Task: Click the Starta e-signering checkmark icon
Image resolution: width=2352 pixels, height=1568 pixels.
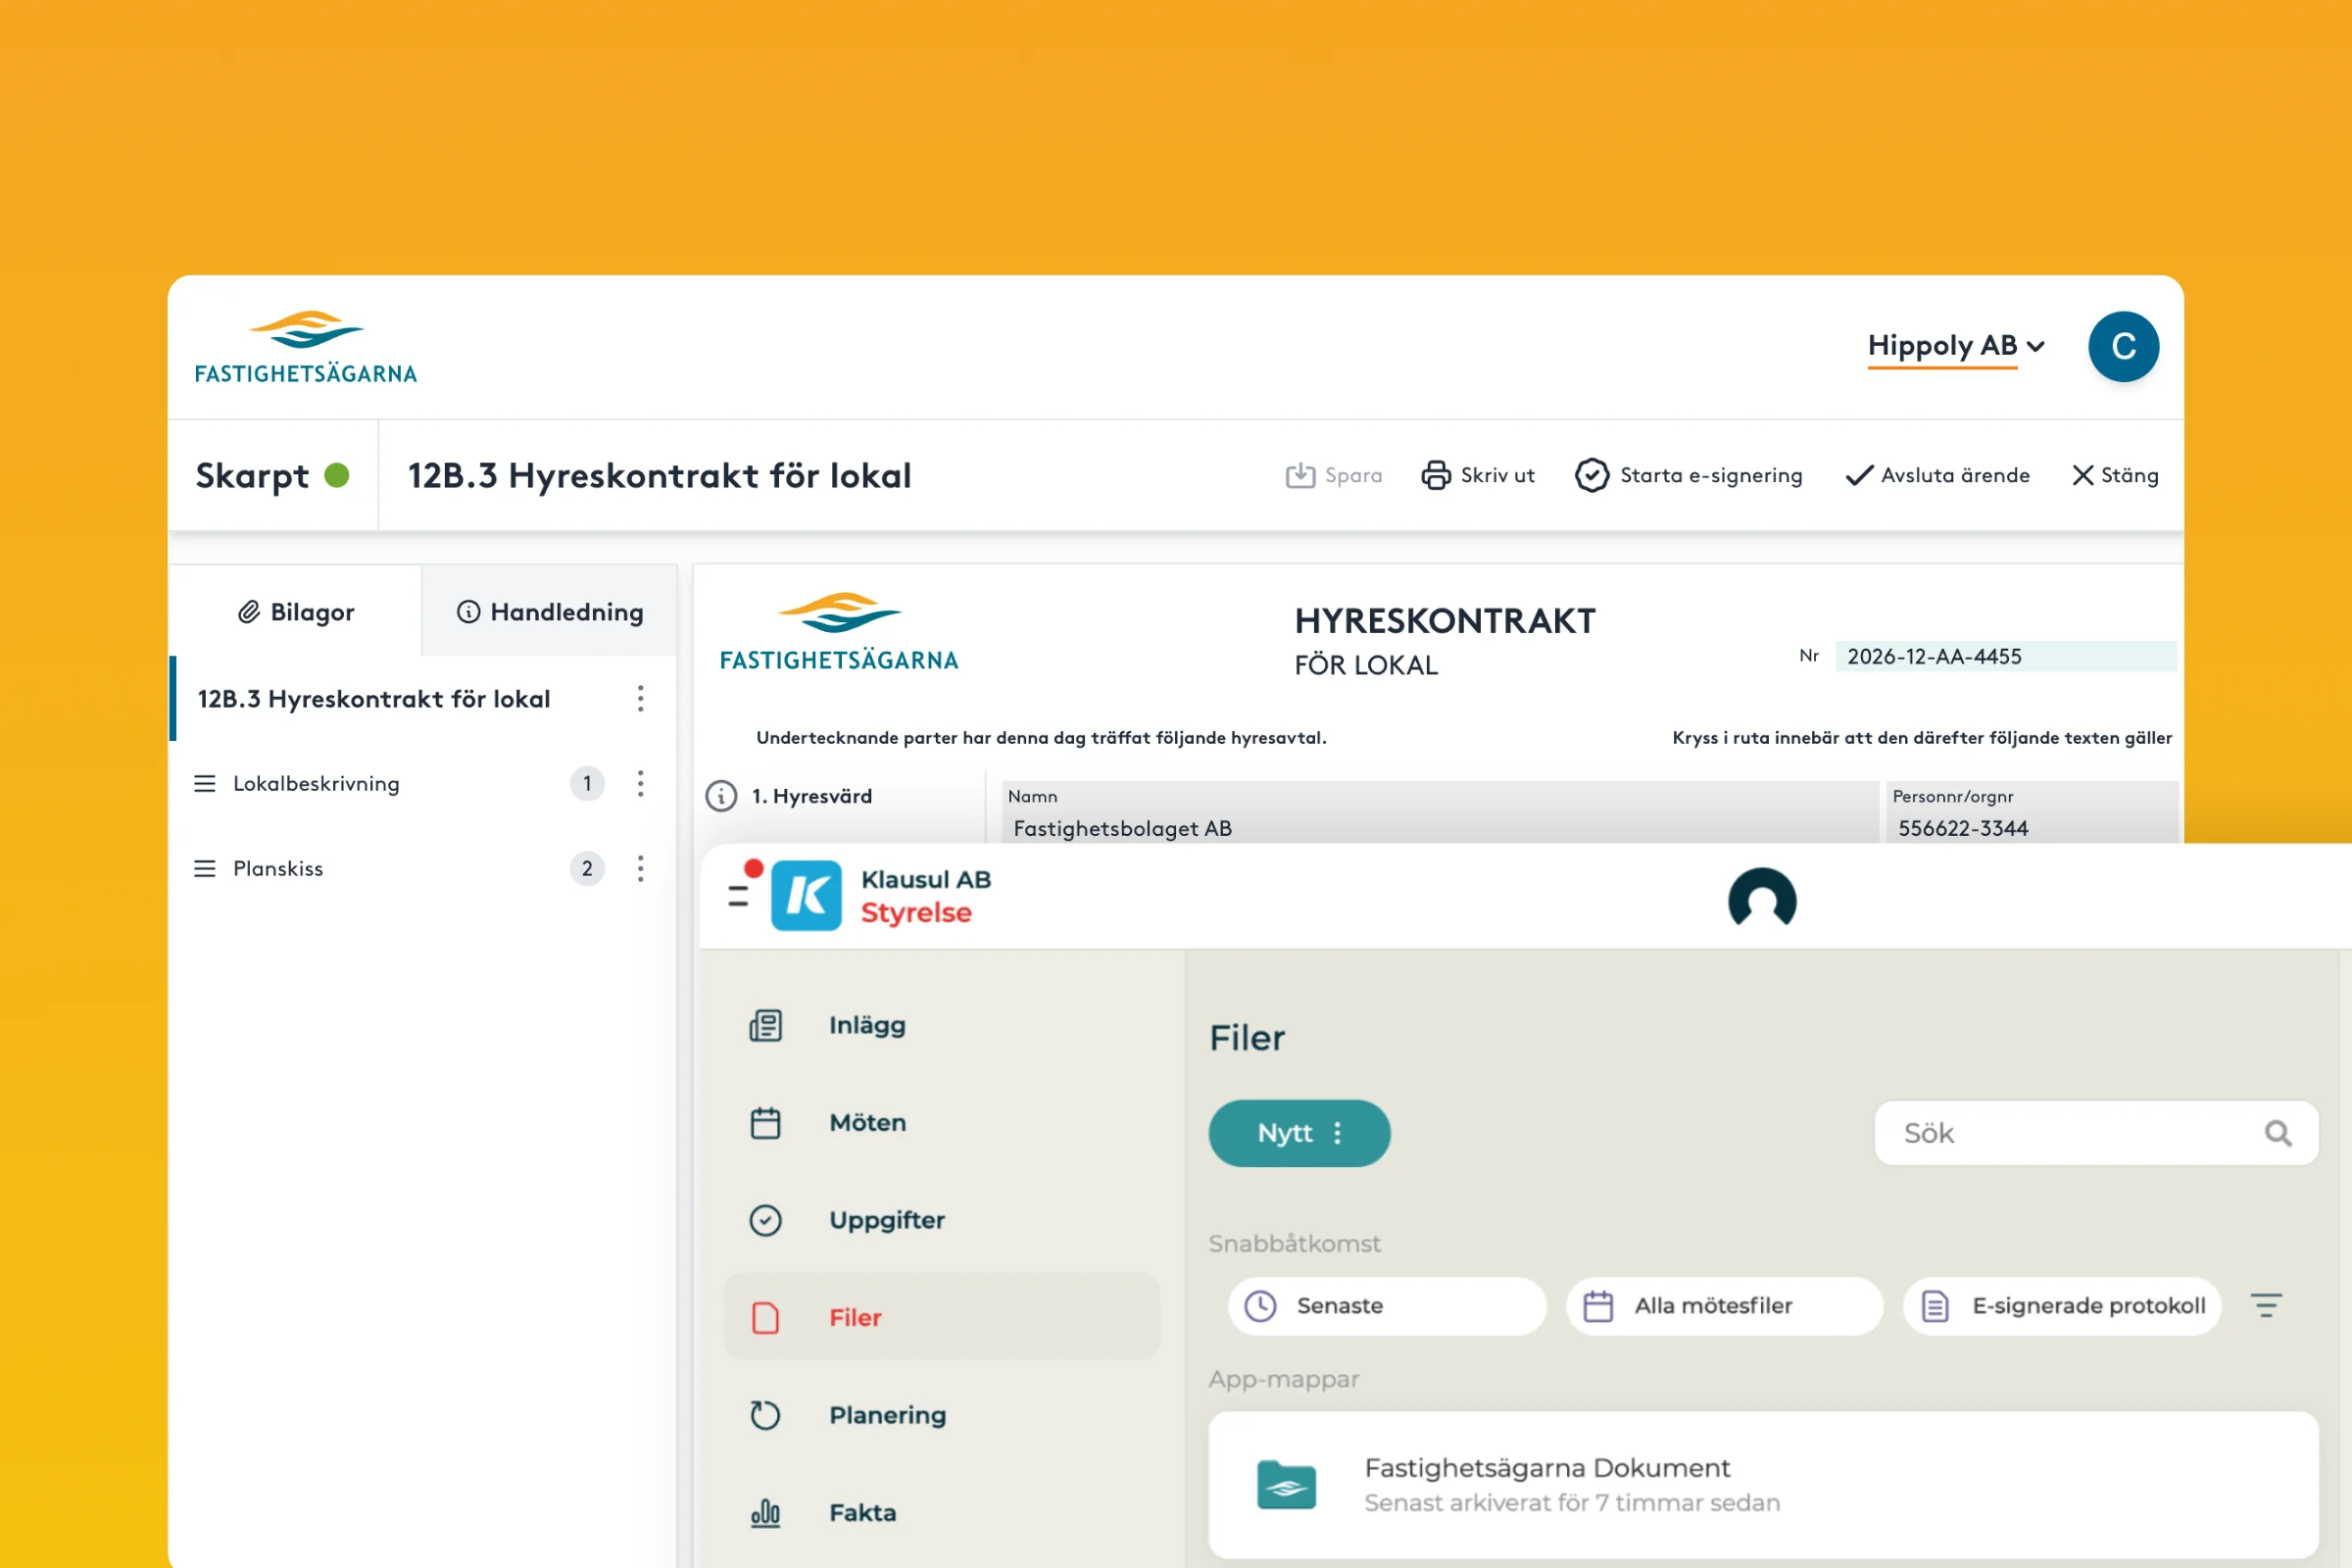Action: tap(1591, 475)
